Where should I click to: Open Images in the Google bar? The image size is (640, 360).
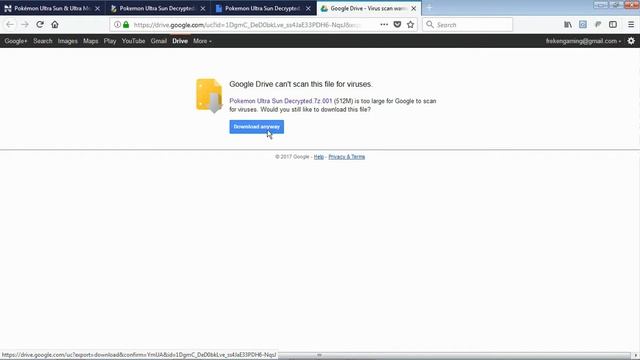[67, 41]
